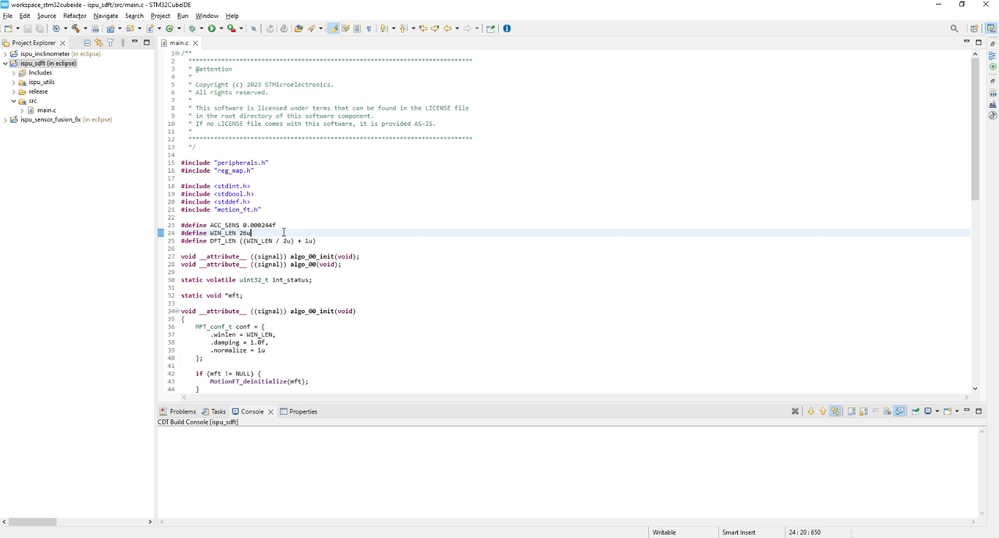Click the Build hammer icon
The width and height of the screenshot is (999, 538).
click(76, 29)
